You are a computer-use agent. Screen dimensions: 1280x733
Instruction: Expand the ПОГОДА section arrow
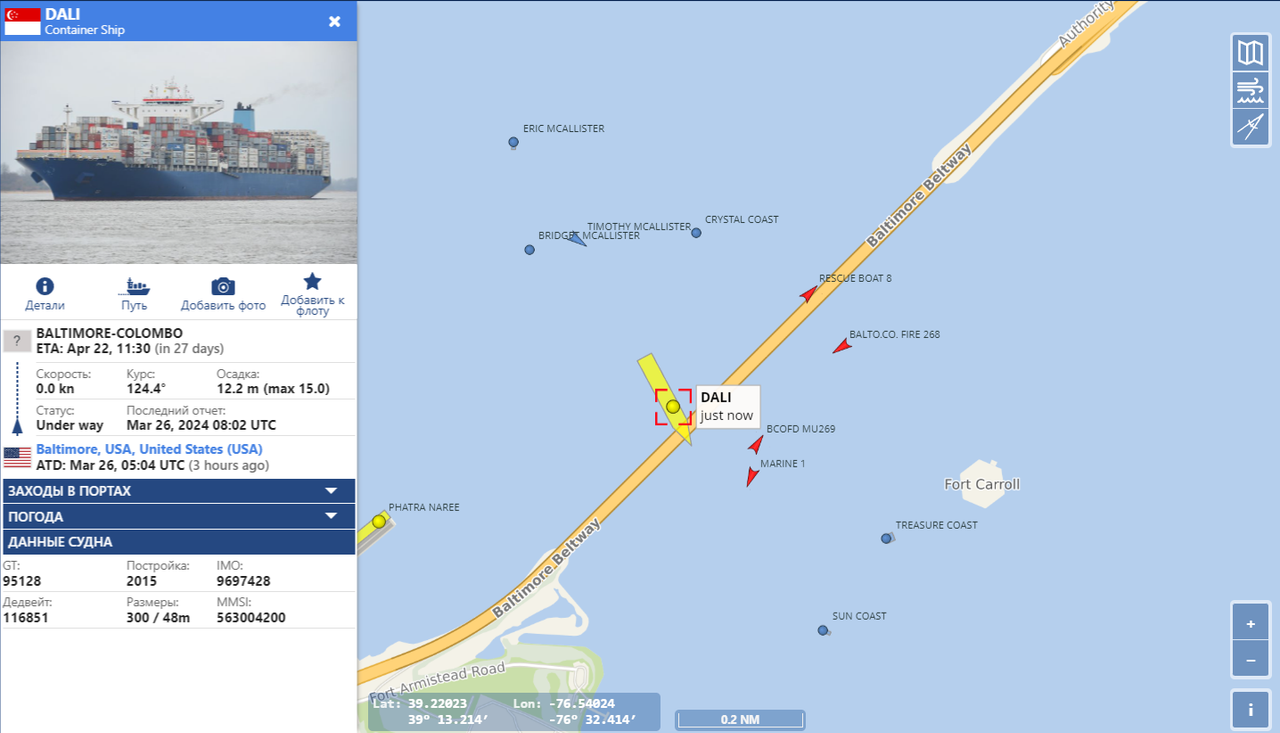[x=331, y=517]
